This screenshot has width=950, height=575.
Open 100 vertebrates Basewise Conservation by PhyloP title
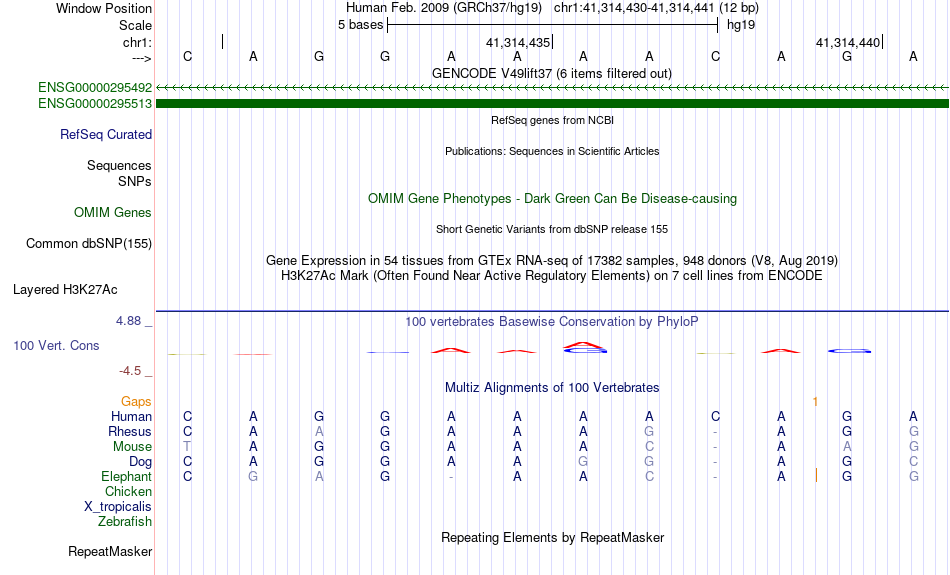[552, 322]
